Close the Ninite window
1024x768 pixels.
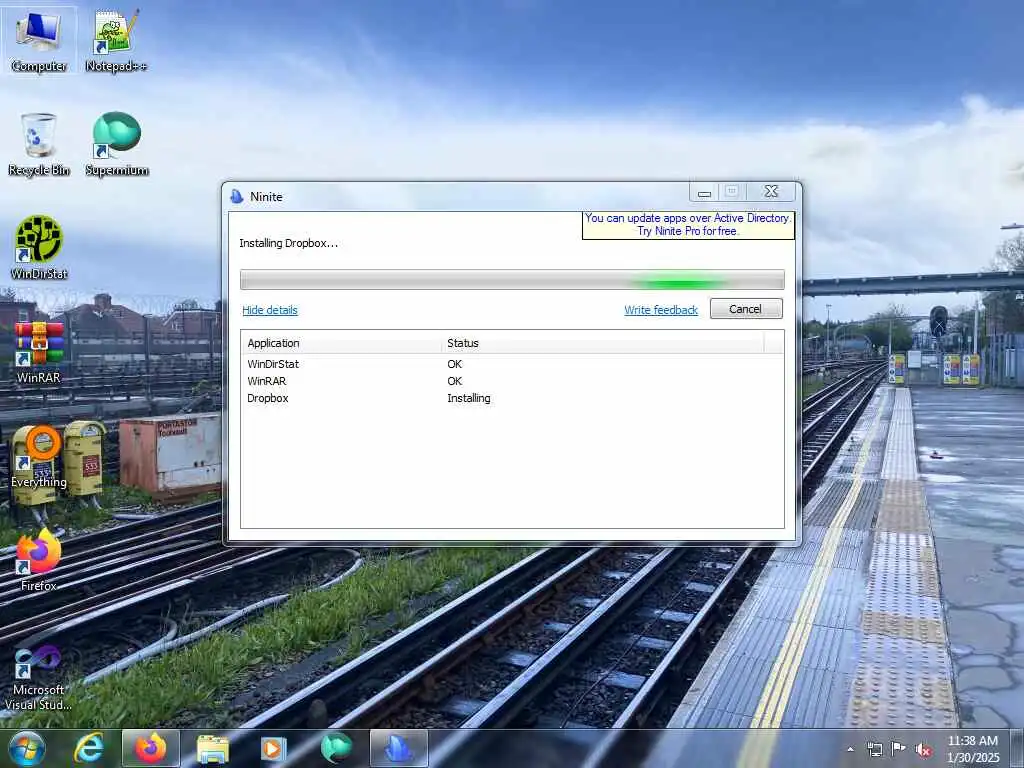coord(771,191)
